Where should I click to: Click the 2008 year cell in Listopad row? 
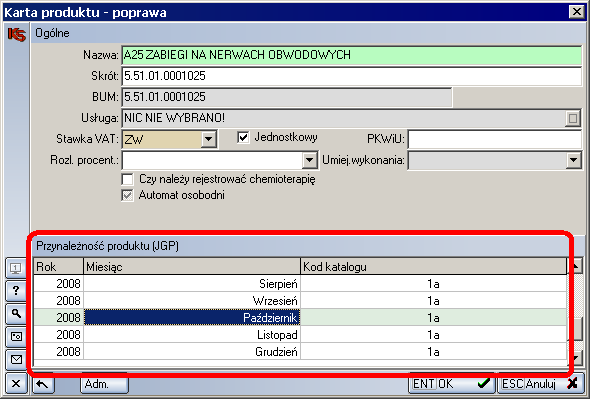pos(58,335)
